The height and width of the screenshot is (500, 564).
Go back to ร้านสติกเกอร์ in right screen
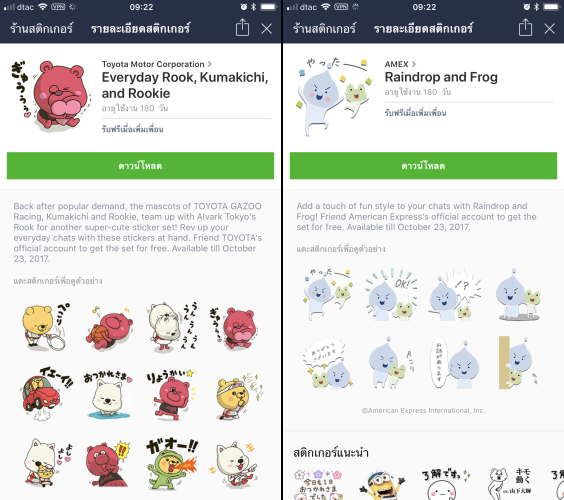coord(324,28)
